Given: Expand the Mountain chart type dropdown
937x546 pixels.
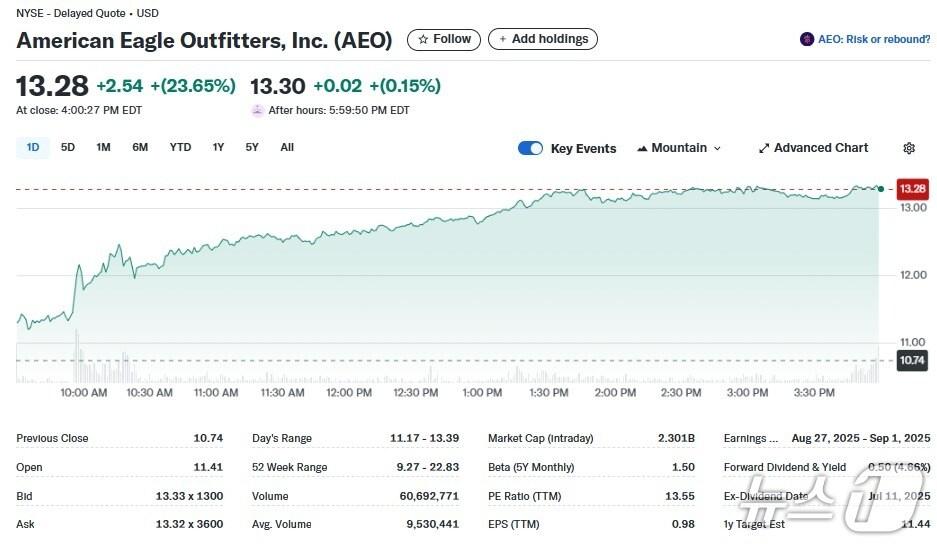Looking at the screenshot, I should click(x=716, y=148).
